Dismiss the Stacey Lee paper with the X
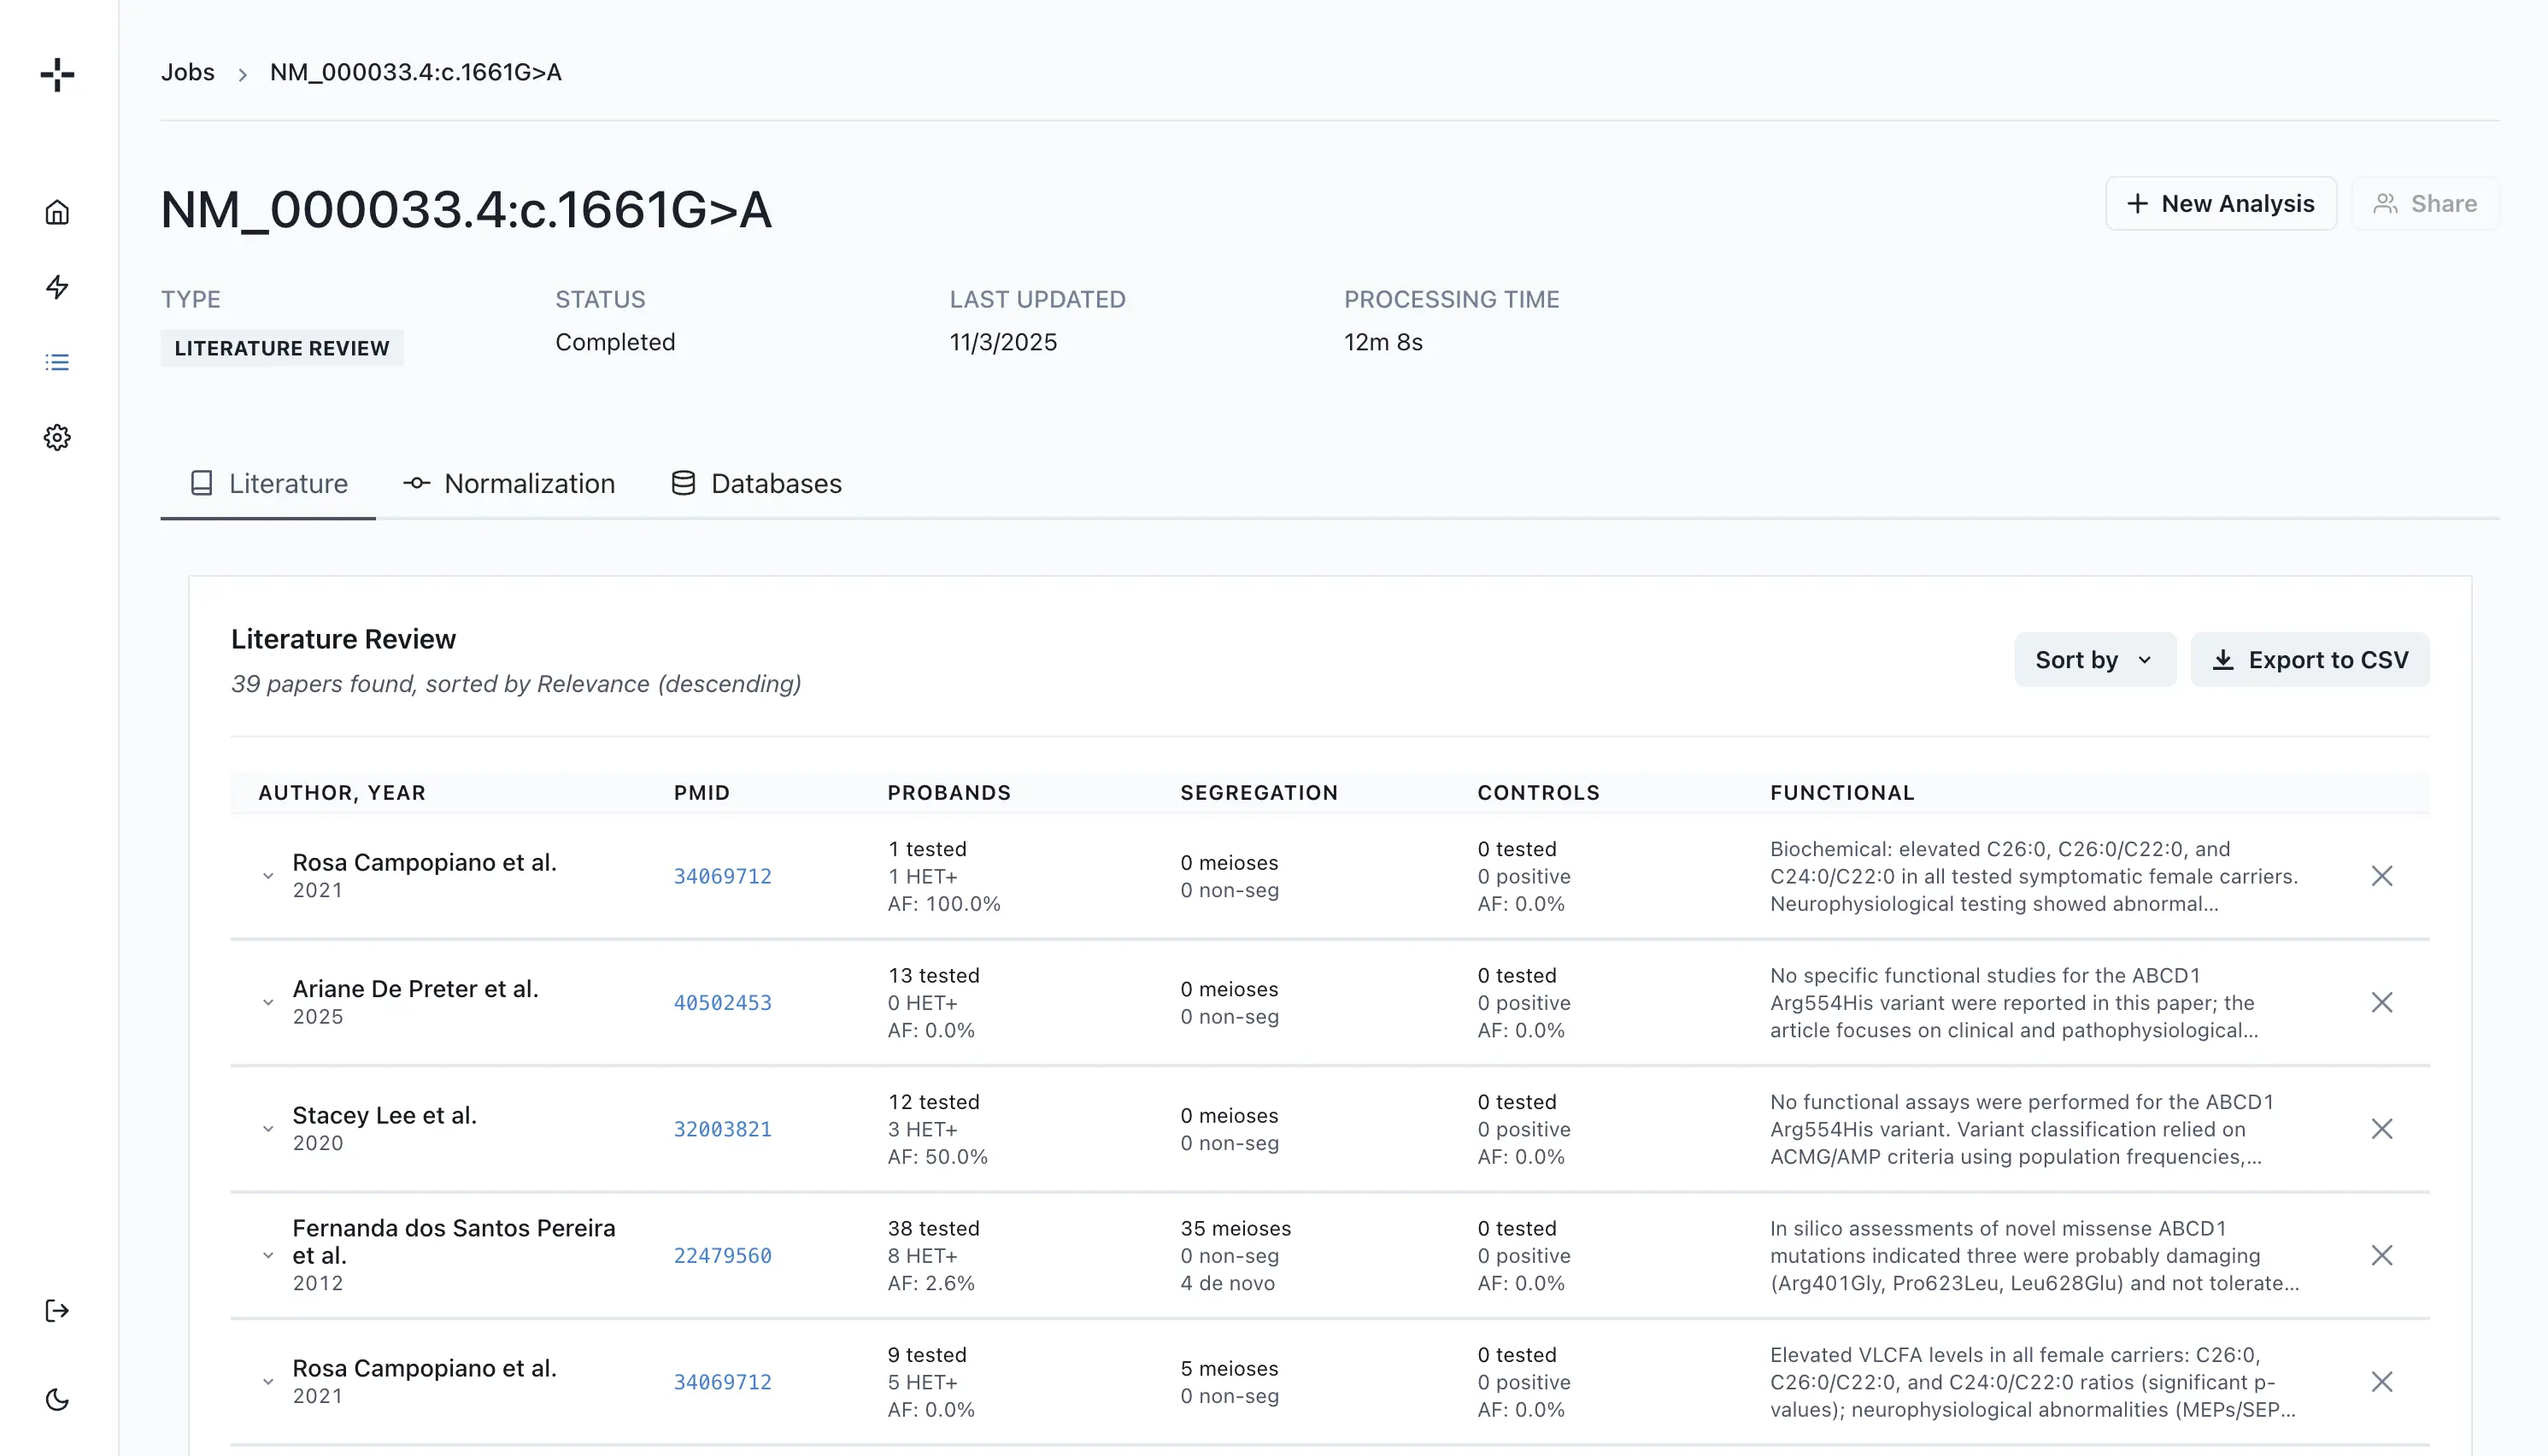2548x1456 pixels. pyautogui.click(x=2383, y=1129)
